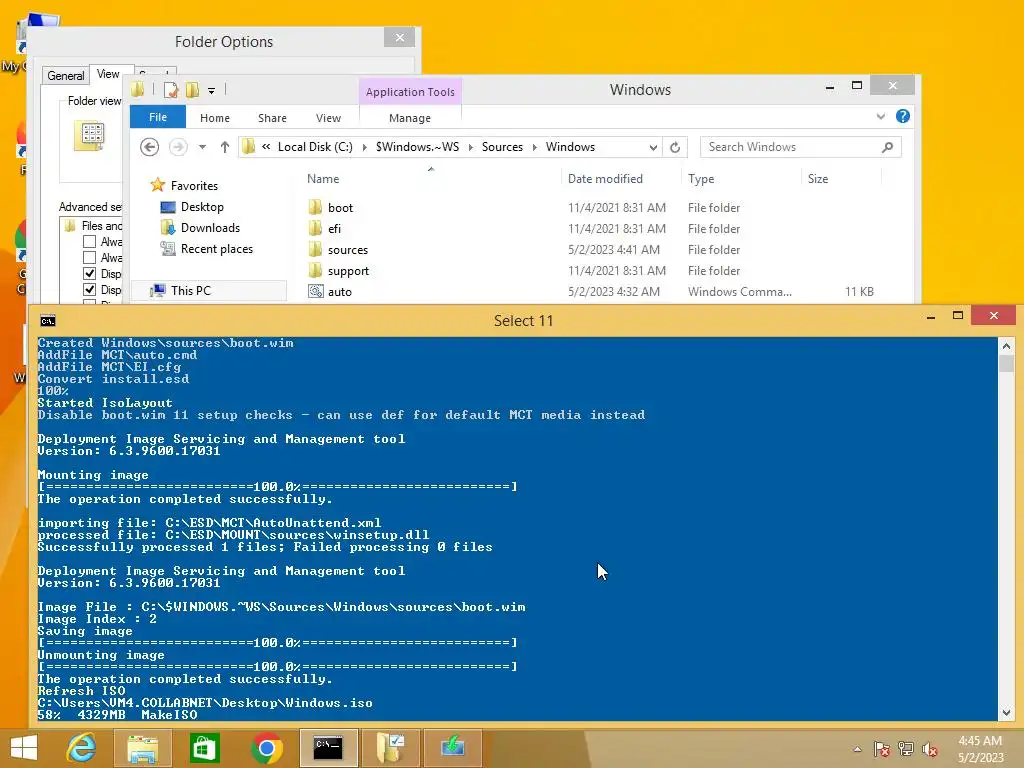This screenshot has width=1024, height=768.
Task: Expand the Explorer ribbon chevron
Action: pyautogui.click(x=880, y=116)
